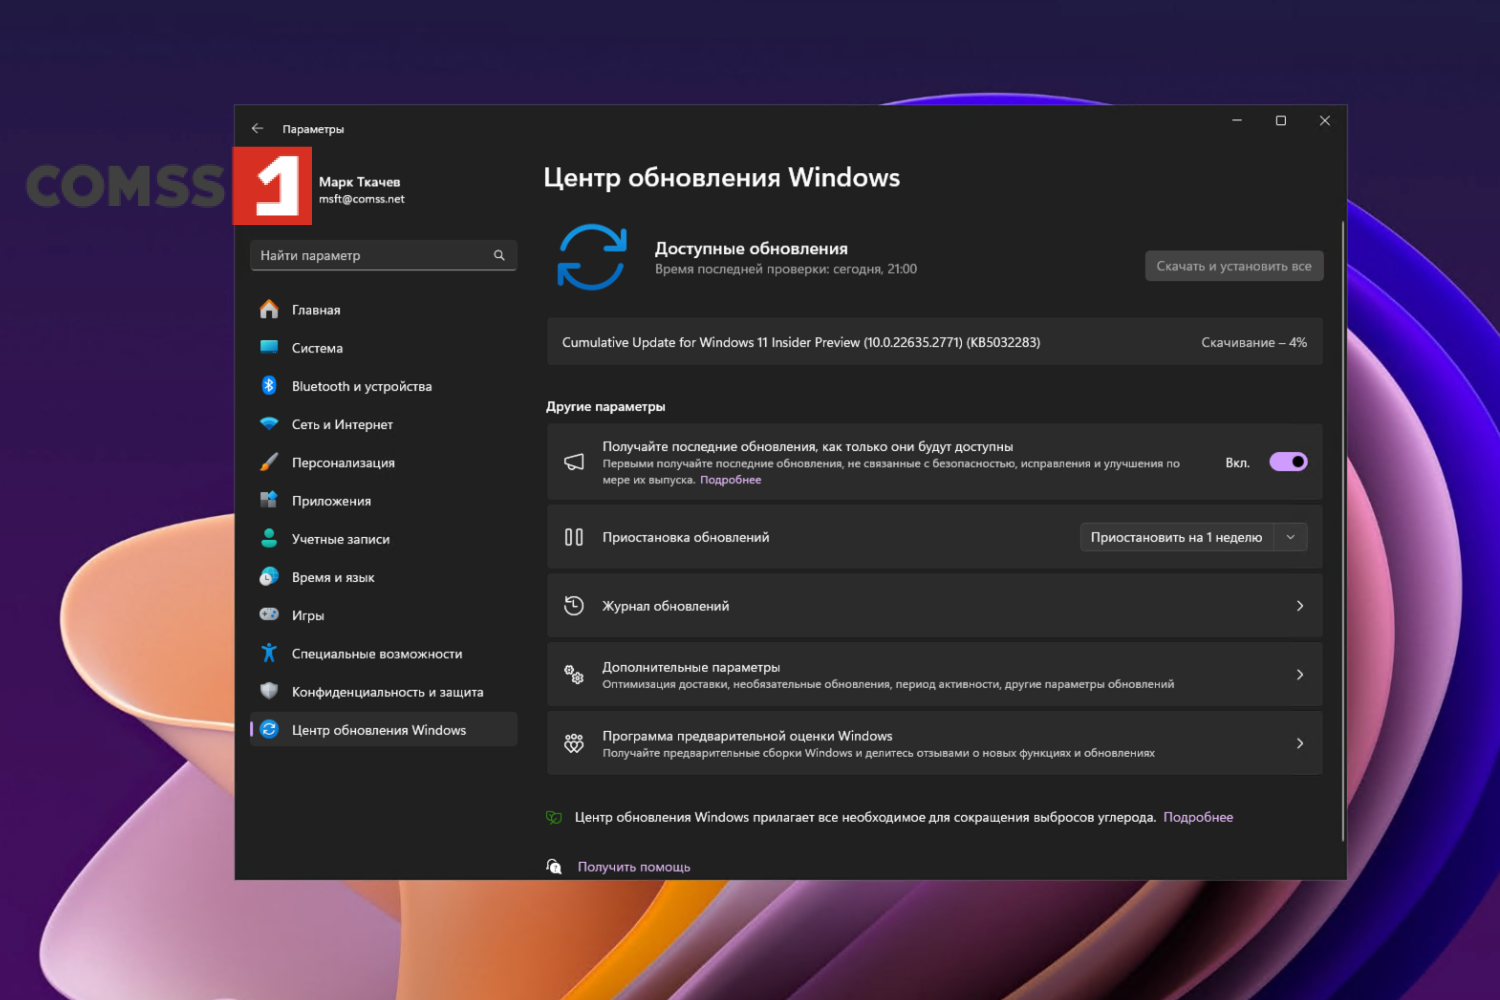This screenshot has height=1000, width=1500.
Task: Navigate to Приложения
Action: coord(384,500)
